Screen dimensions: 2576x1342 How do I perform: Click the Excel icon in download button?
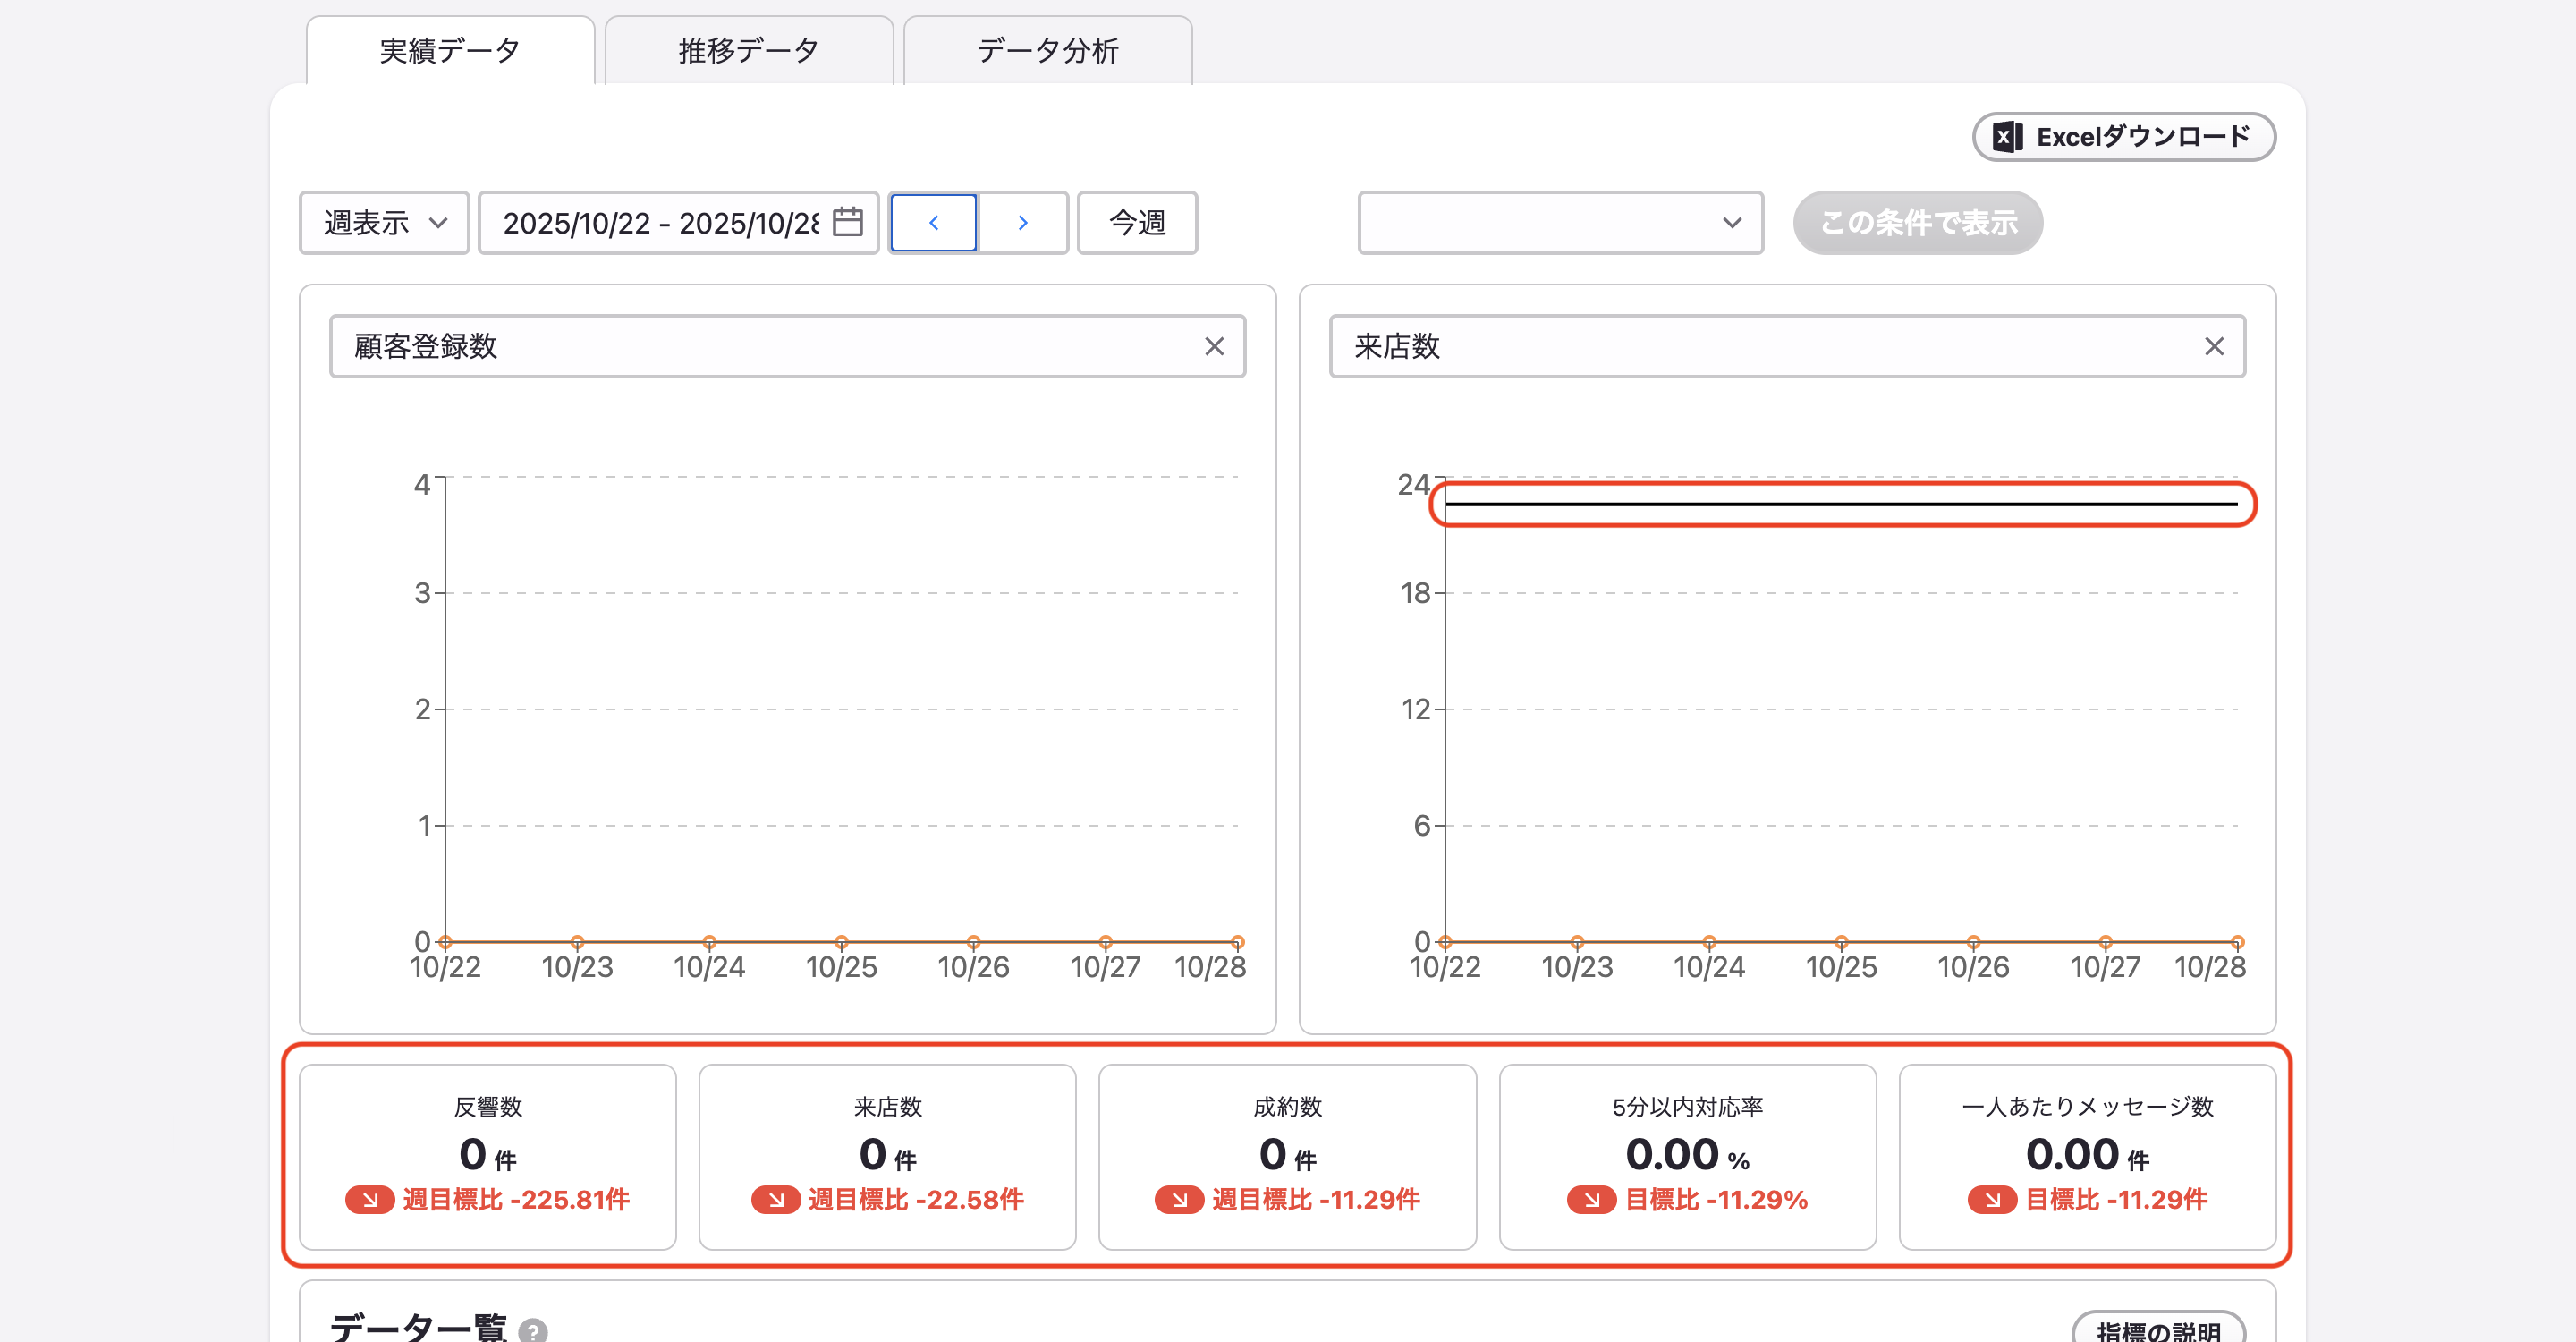2006,137
